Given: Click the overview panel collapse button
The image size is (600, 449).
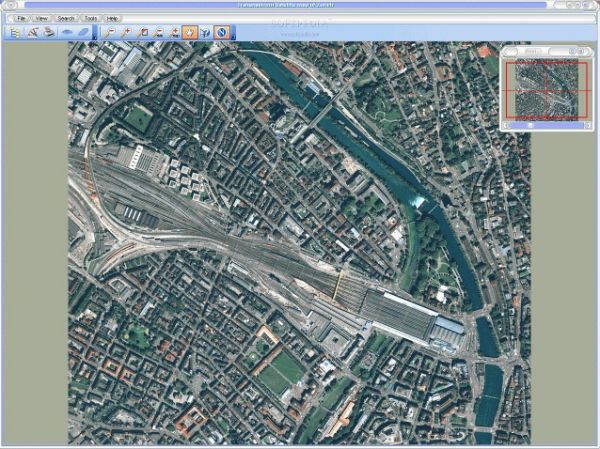Looking at the screenshot, I should [x=572, y=51].
